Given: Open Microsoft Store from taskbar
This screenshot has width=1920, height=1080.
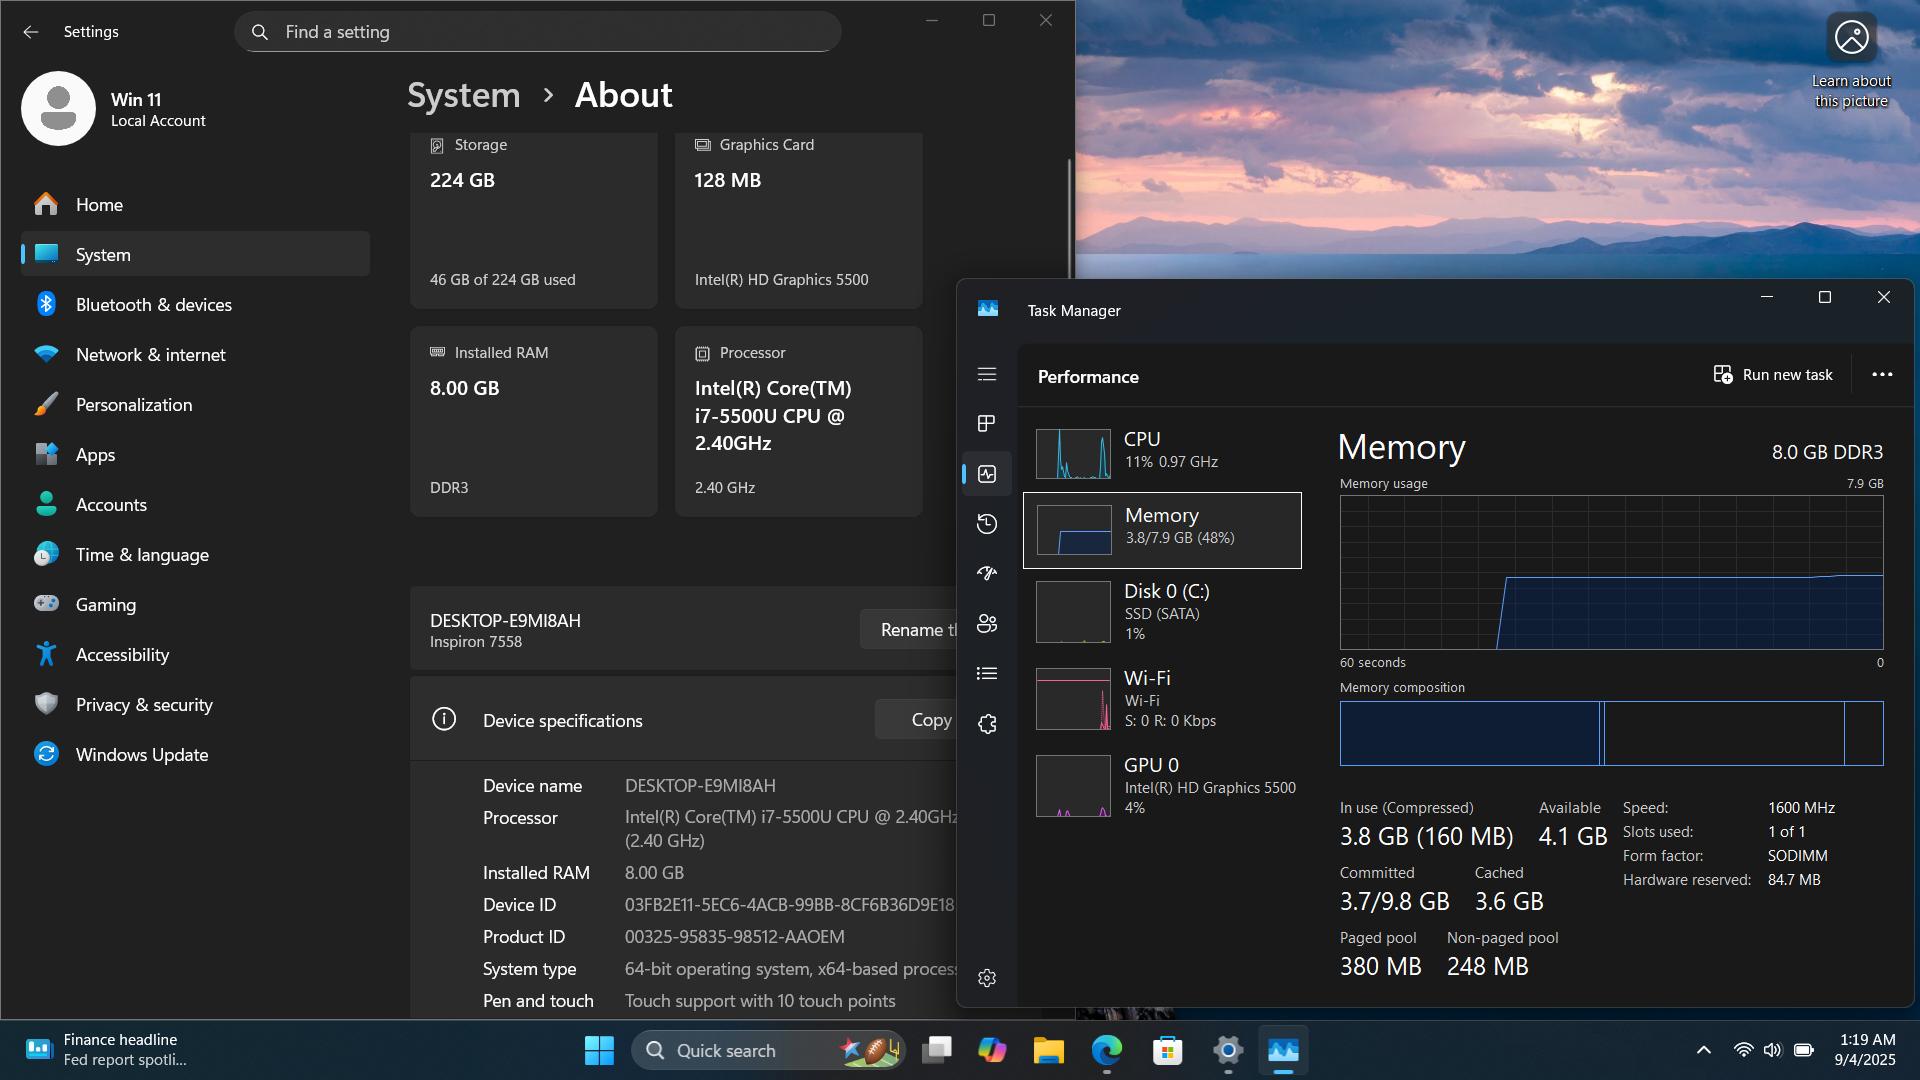Looking at the screenshot, I should 1167,1050.
